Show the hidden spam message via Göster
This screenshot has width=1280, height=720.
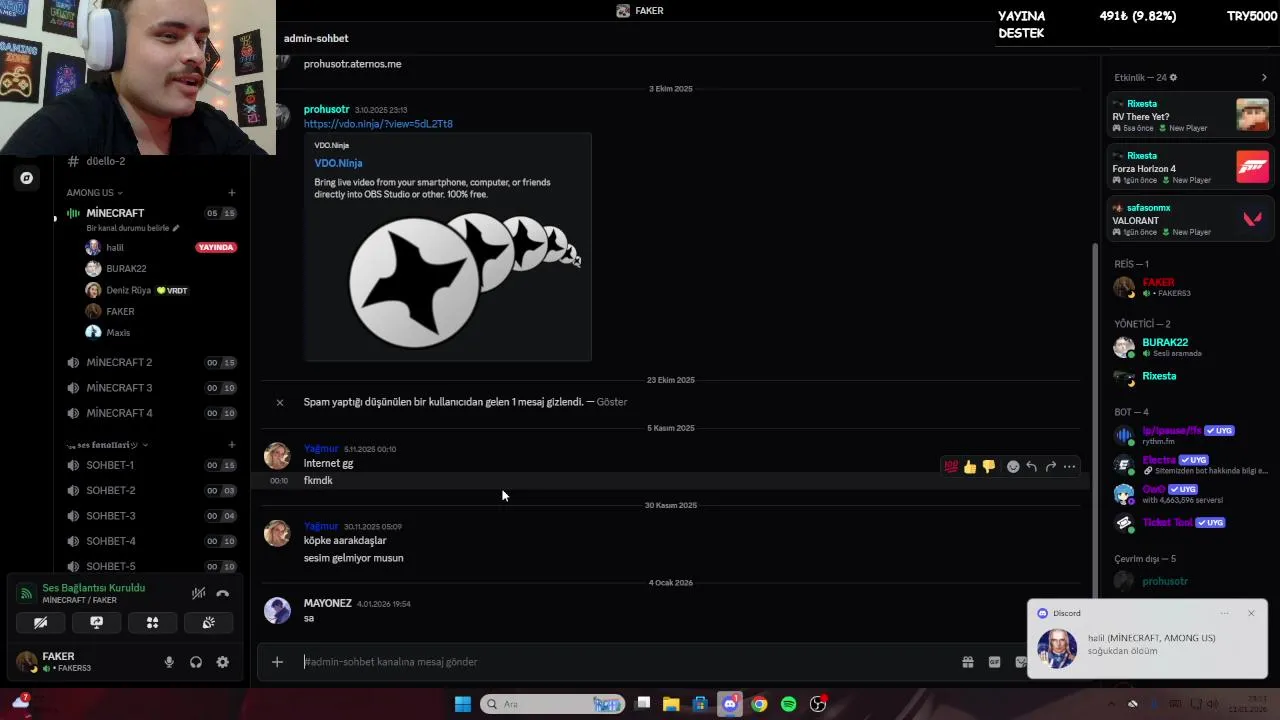612,402
